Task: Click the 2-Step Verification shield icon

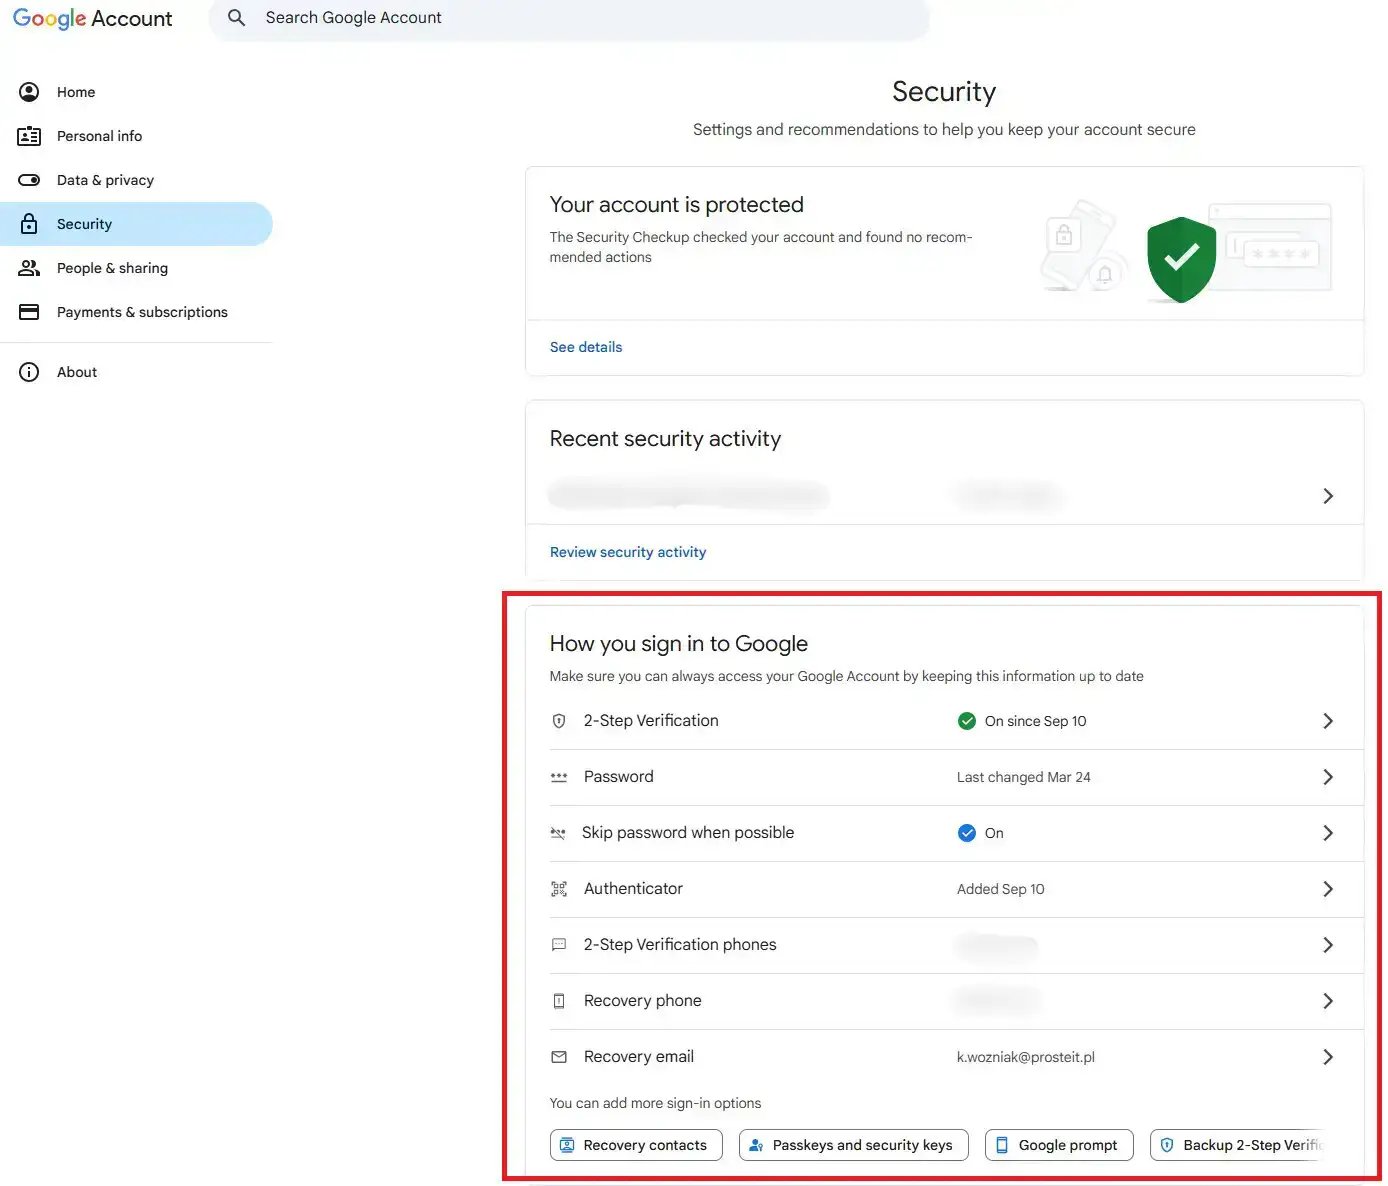Action: (559, 721)
